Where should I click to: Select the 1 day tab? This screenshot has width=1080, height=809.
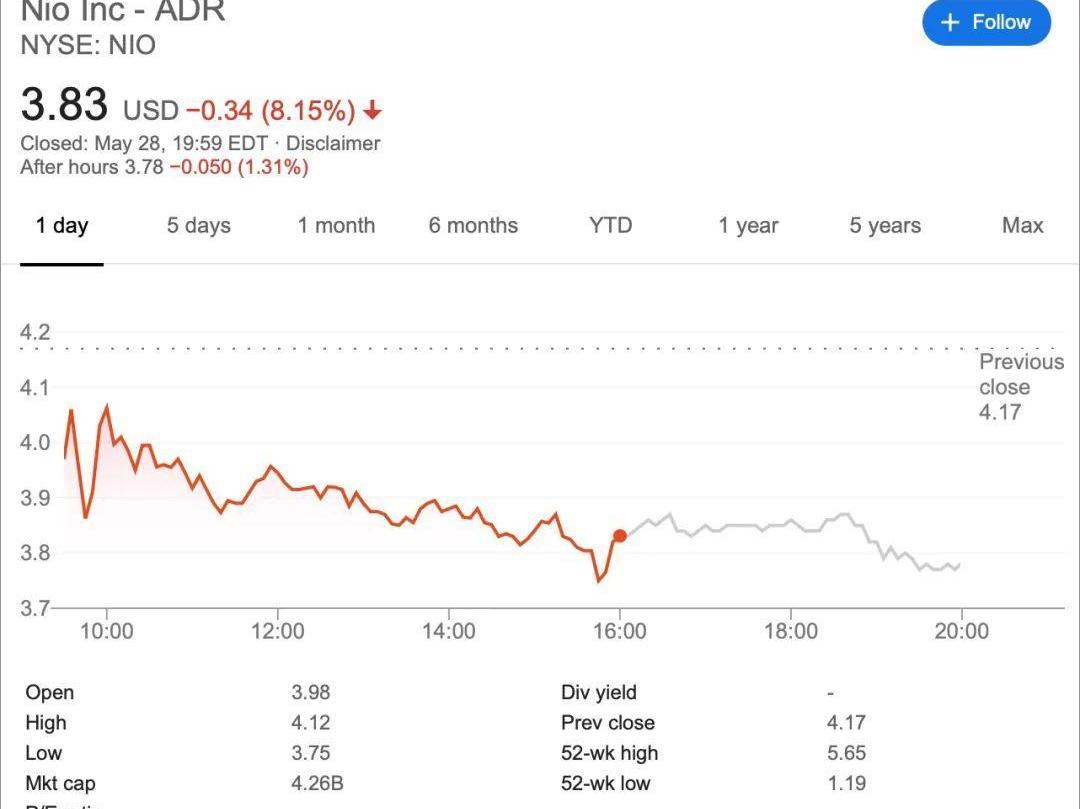(62, 226)
